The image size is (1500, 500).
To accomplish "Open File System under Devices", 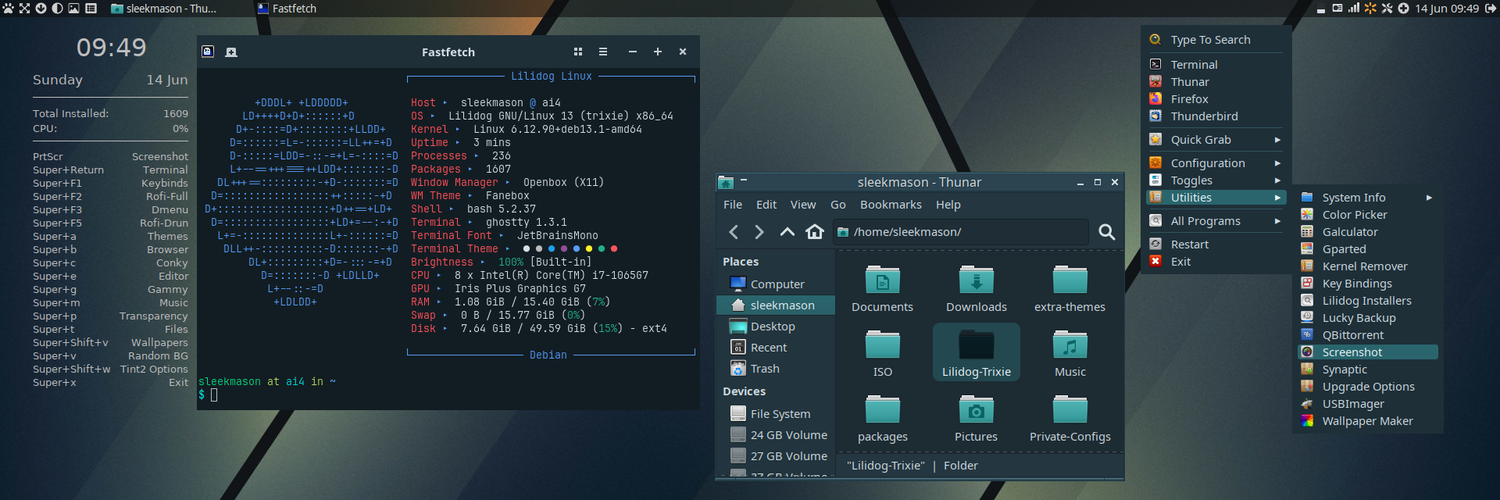I will pos(776,413).
